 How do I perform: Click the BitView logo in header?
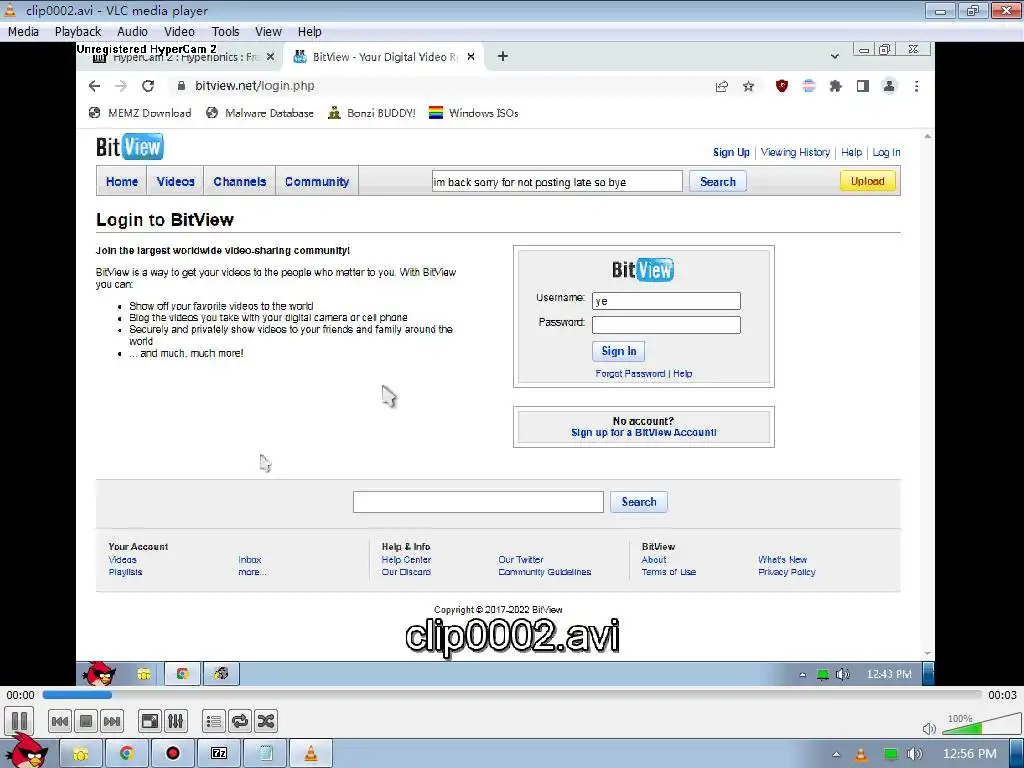point(129,146)
